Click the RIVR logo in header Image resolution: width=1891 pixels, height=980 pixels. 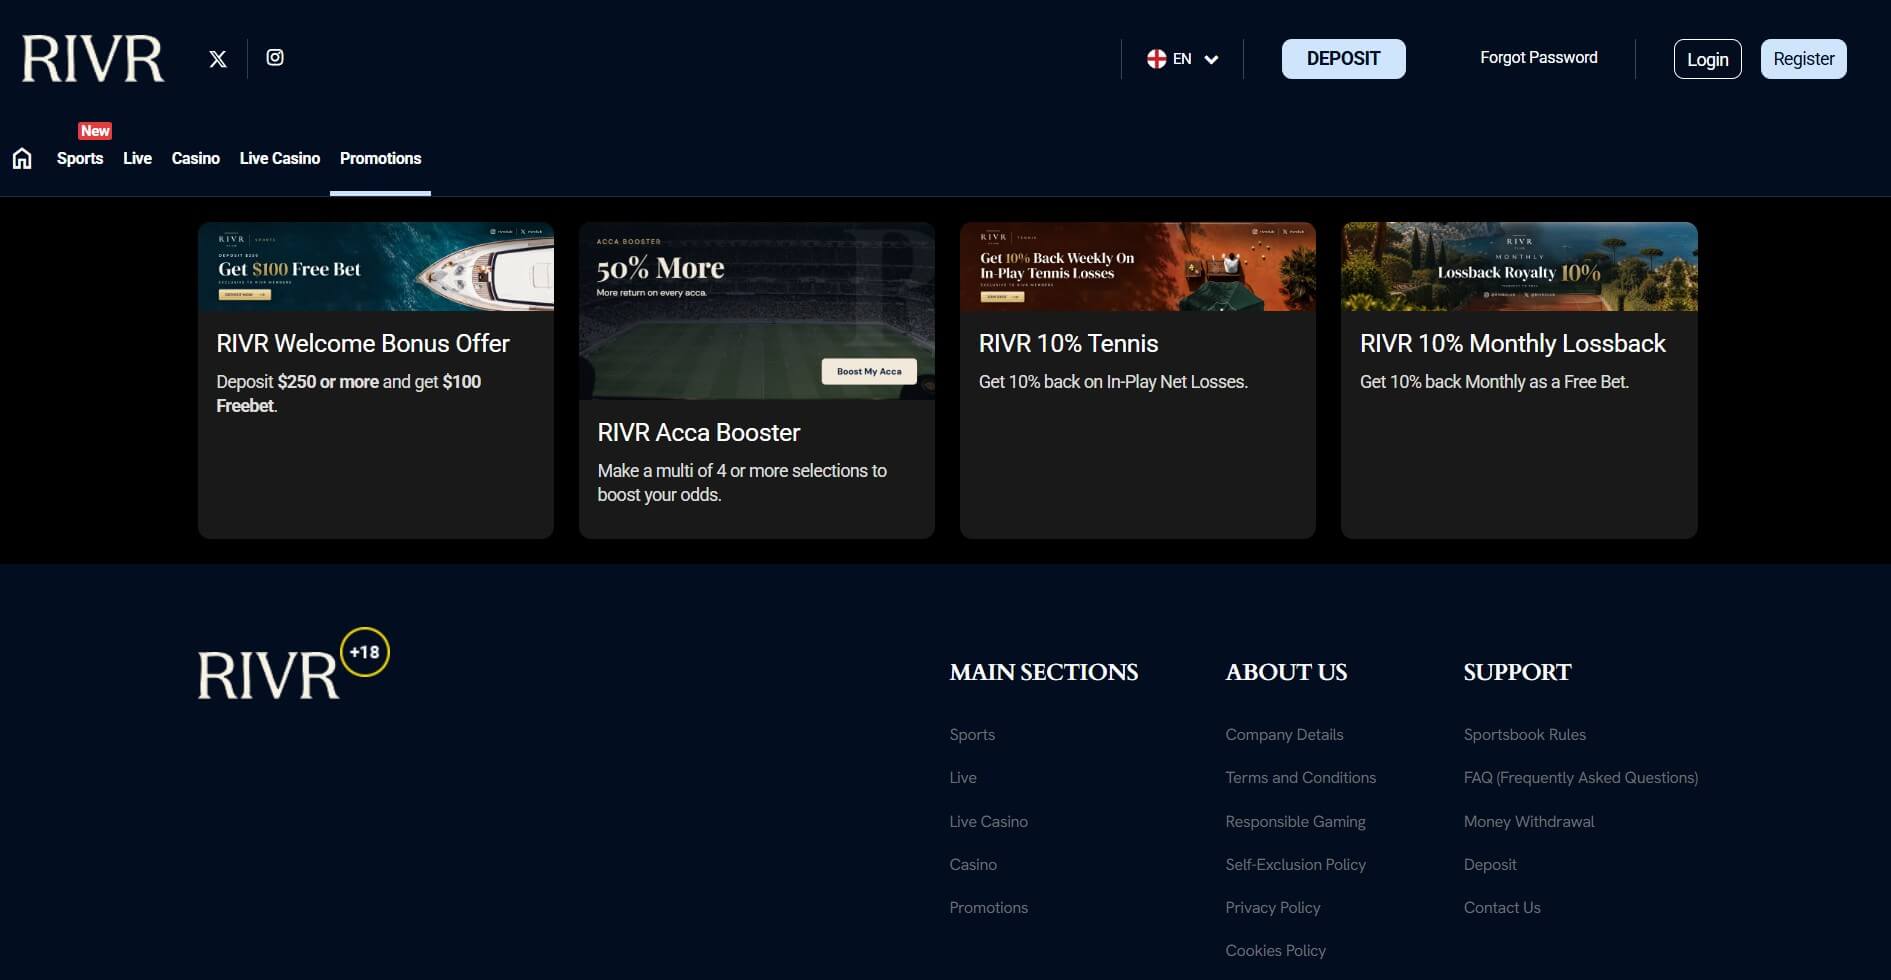[x=93, y=59]
